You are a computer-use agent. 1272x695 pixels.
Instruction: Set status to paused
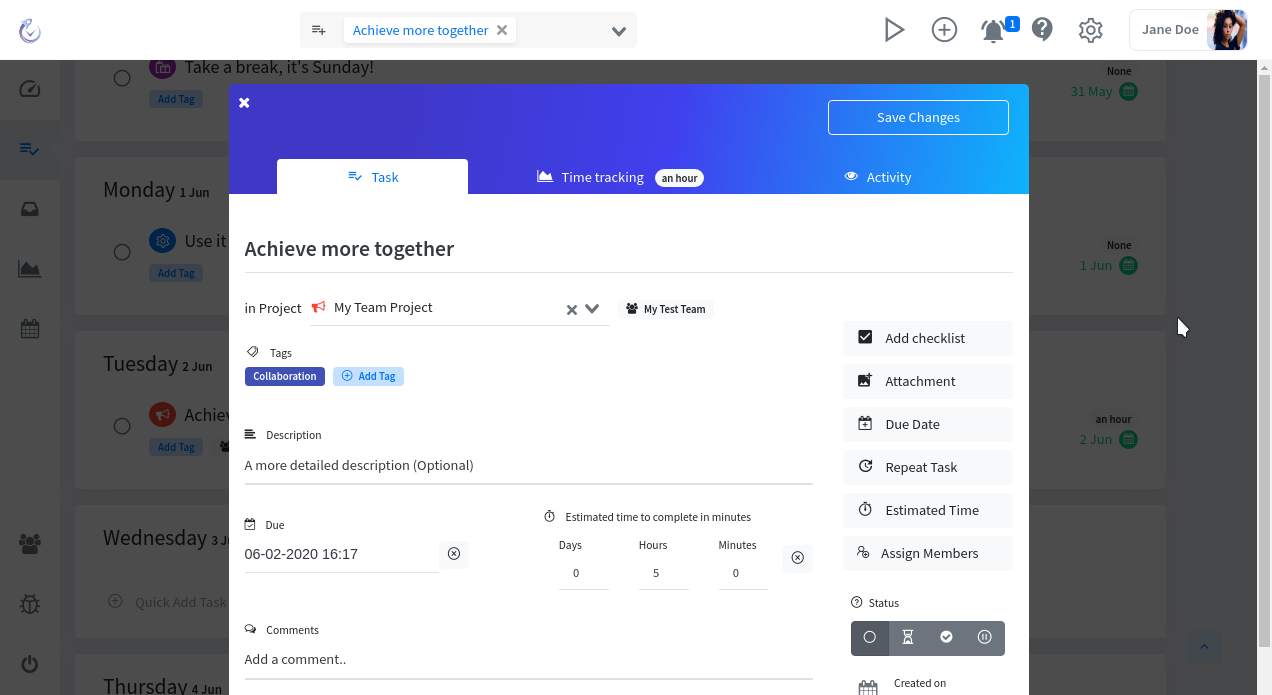tap(985, 638)
